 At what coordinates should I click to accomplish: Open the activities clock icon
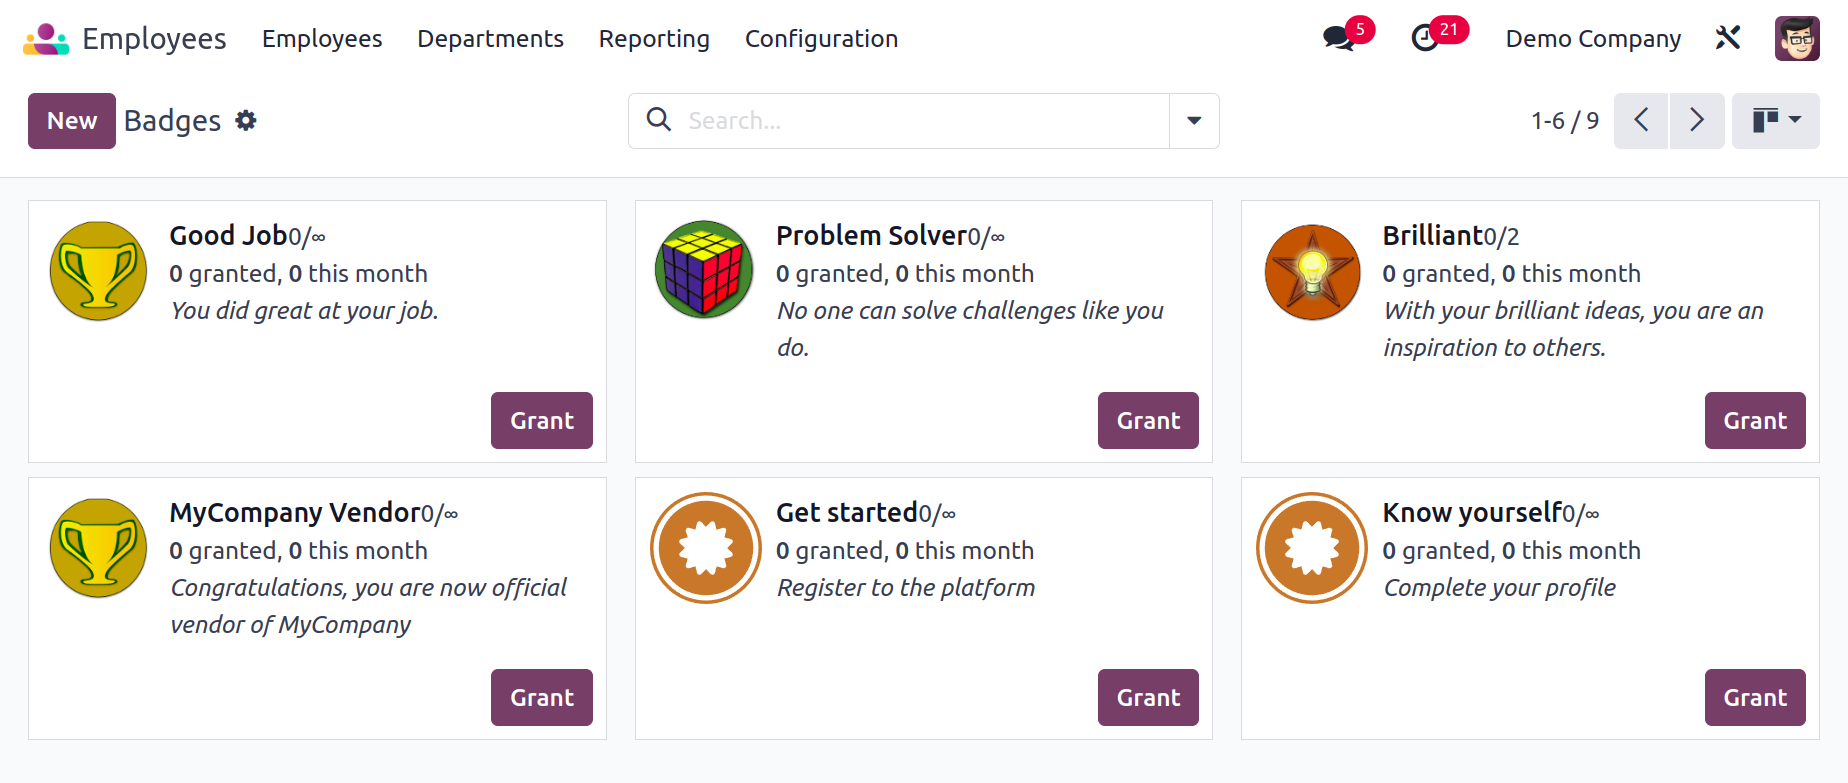coord(1425,39)
